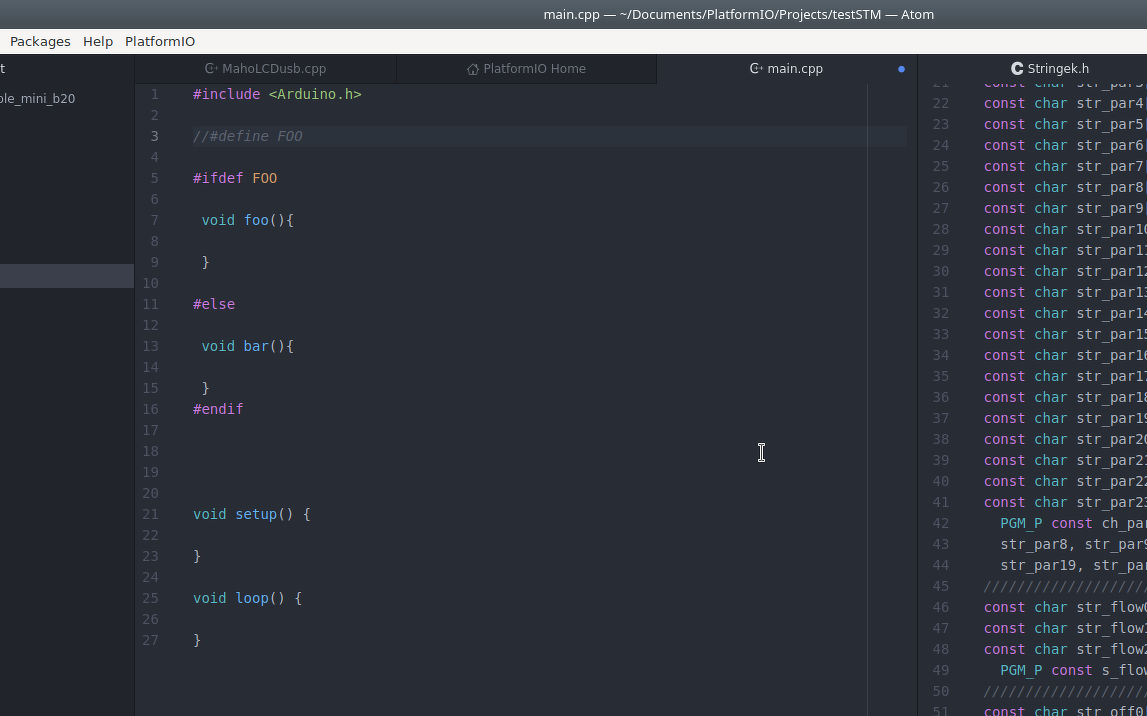This screenshot has width=1147, height=716.
Task: Open the Help menu
Action: click(98, 41)
